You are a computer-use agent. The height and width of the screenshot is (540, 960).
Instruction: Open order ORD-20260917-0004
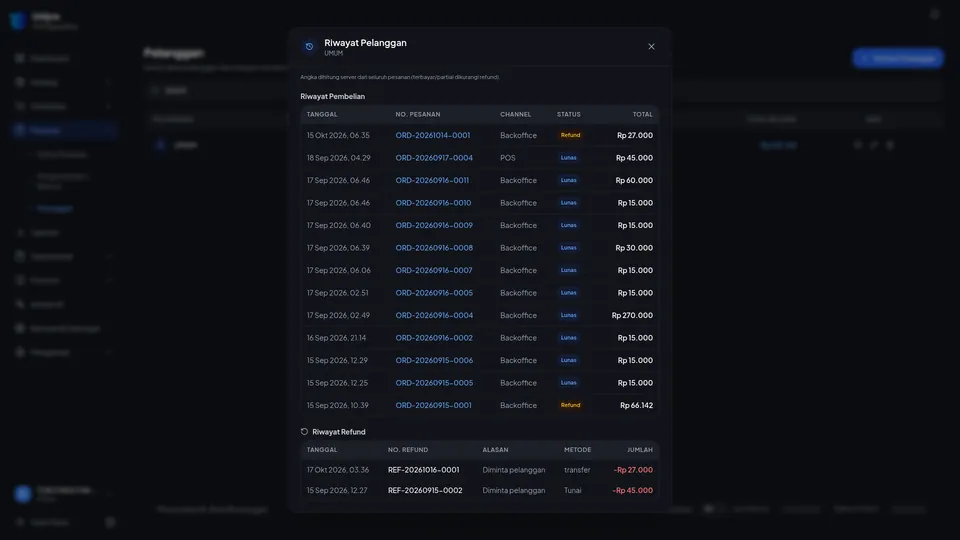(434, 158)
